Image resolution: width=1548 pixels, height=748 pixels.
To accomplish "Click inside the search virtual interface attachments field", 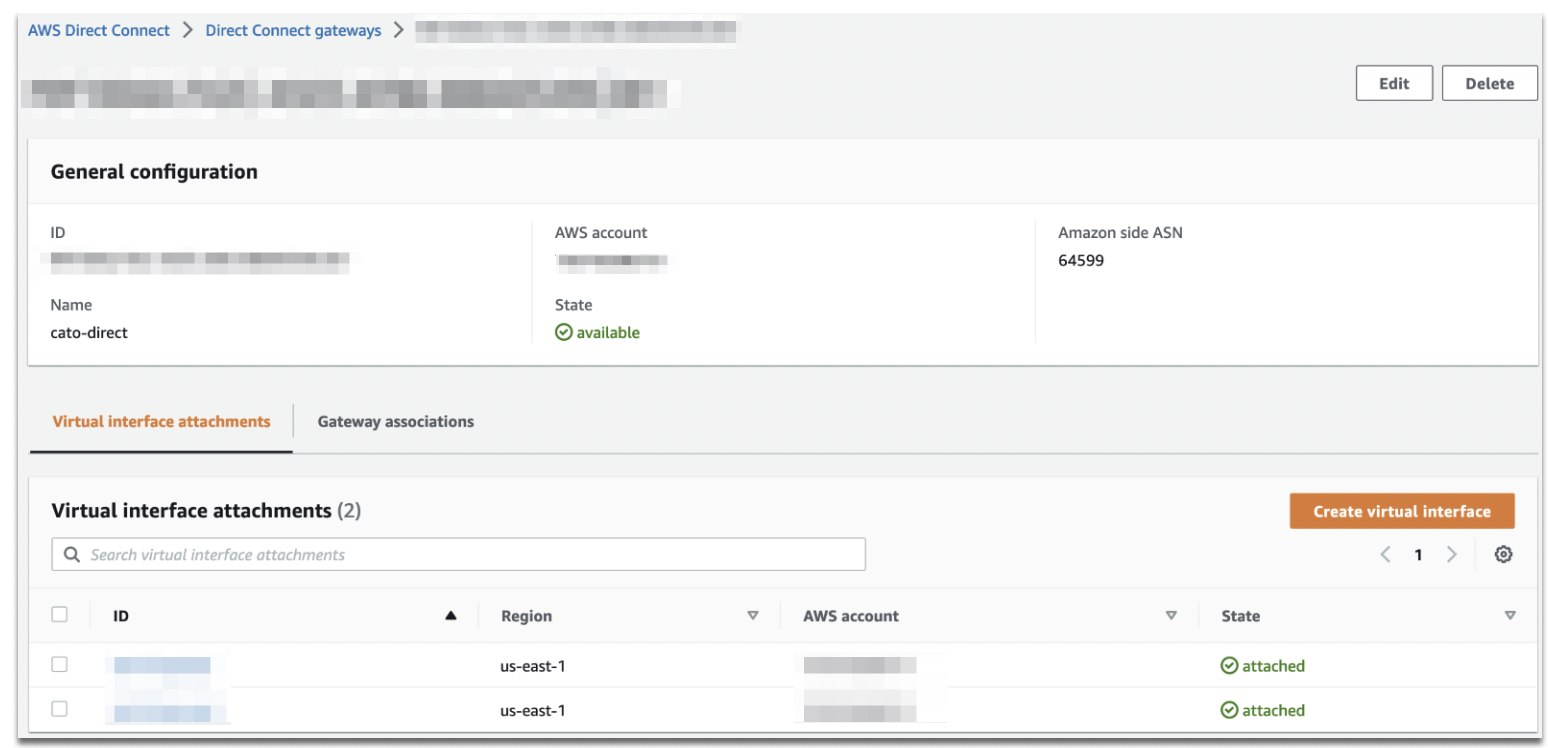I will (x=400, y=554).
